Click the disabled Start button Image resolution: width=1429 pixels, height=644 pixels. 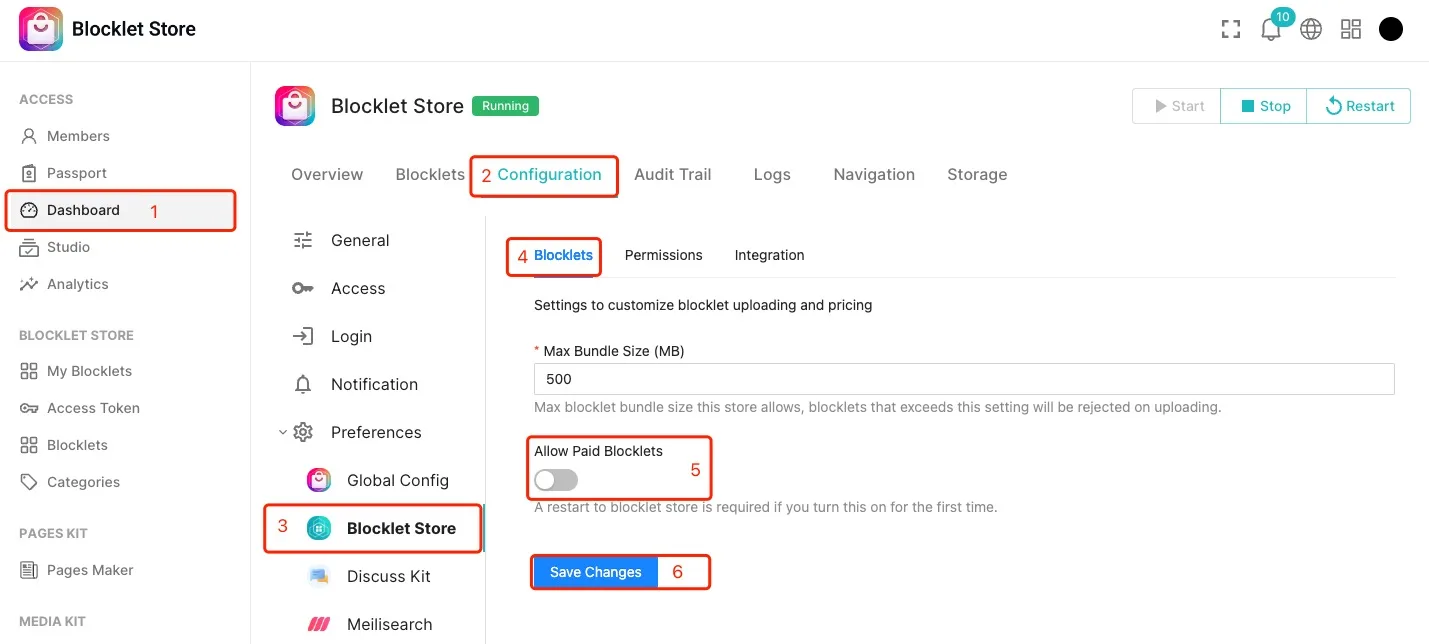coord(1177,106)
